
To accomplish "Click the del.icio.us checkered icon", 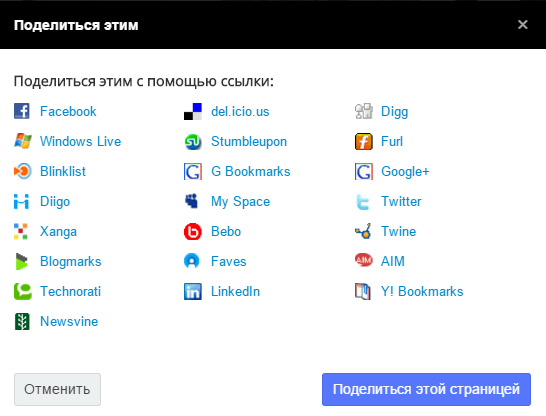I will pyautogui.click(x=193, y=111).
